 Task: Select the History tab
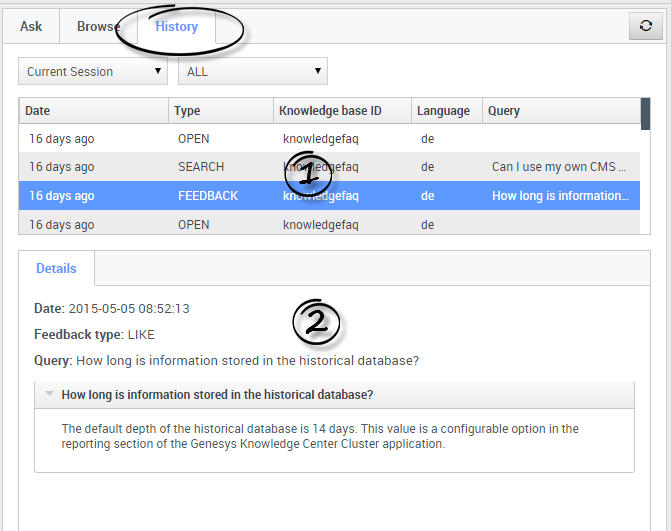pyautogui.click(x=176, y=27)
